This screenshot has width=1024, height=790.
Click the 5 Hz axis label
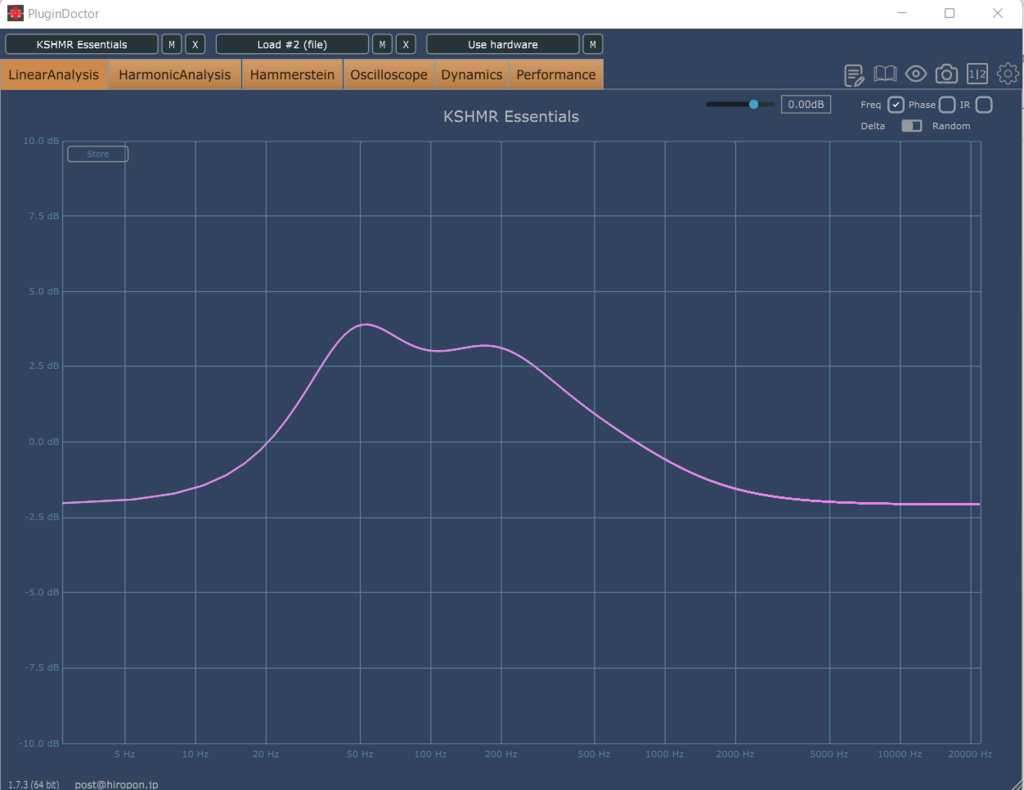click(x=125, y=754)
